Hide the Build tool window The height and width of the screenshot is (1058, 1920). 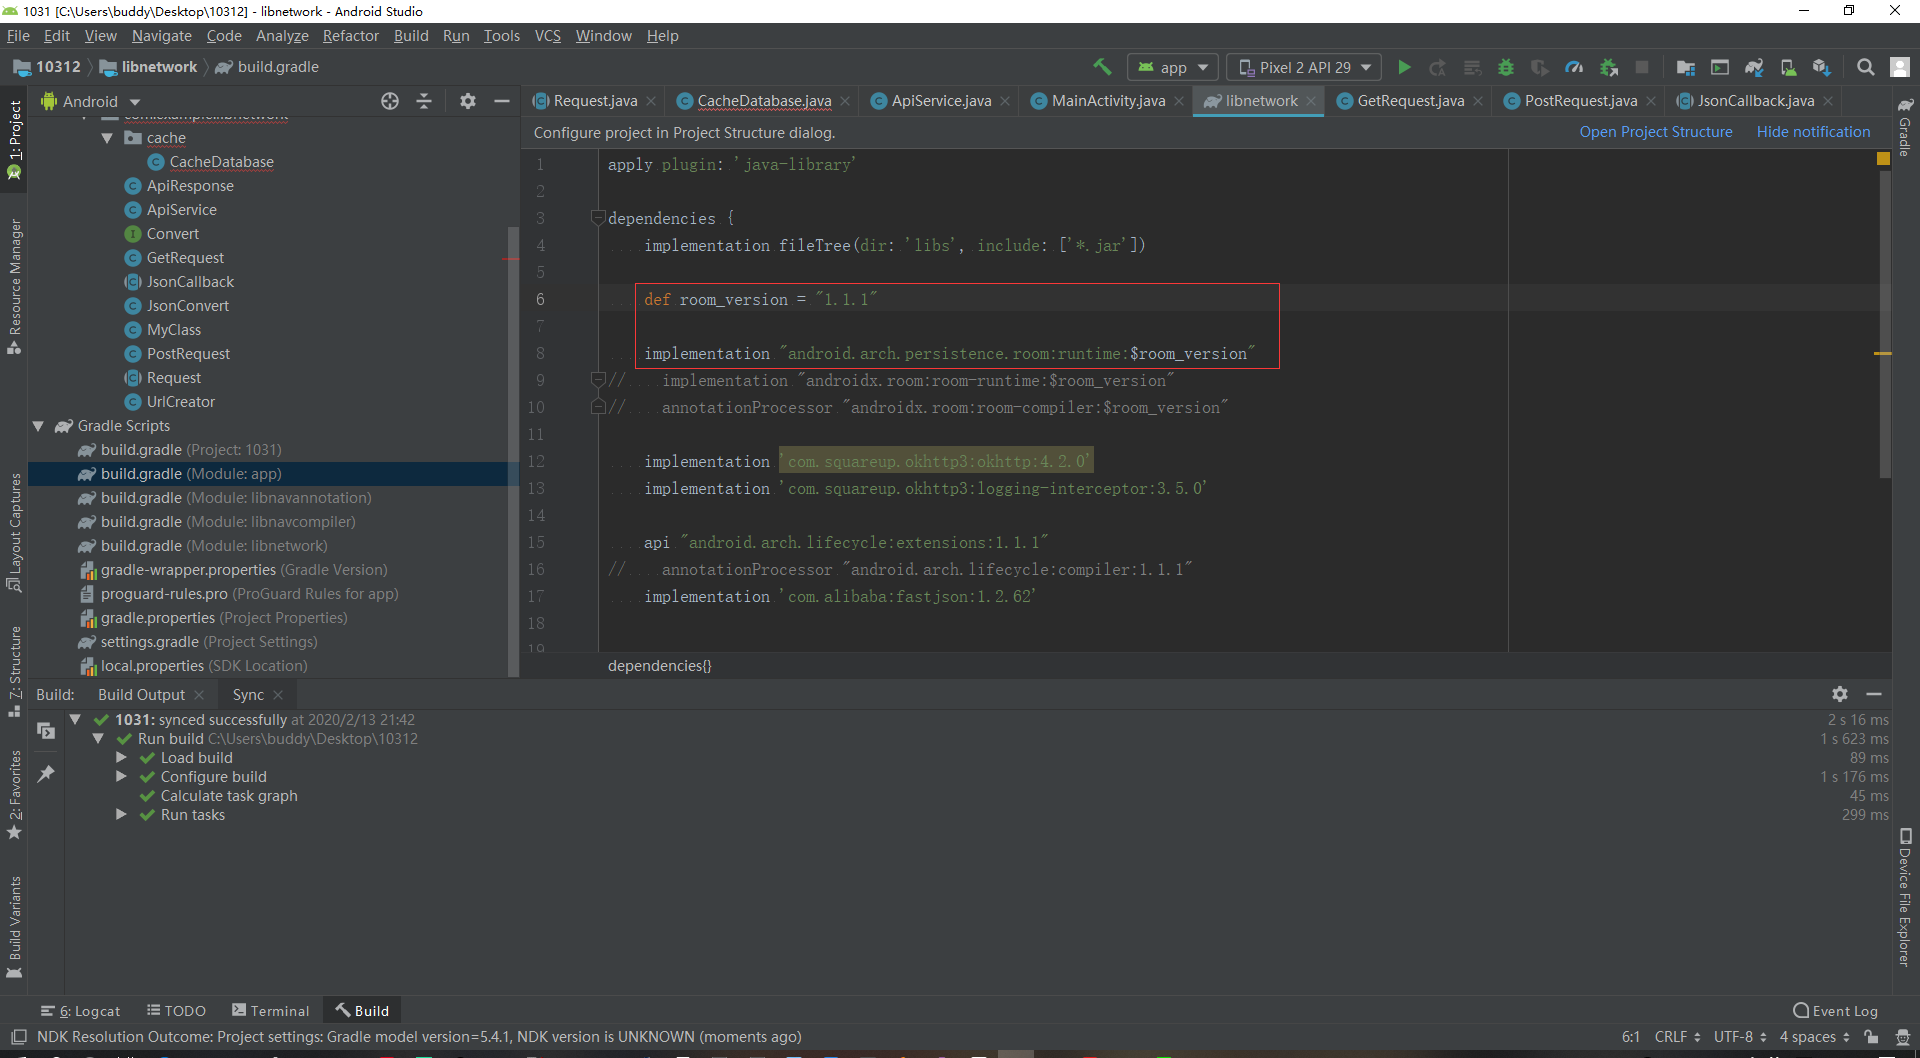(1874, 694)
